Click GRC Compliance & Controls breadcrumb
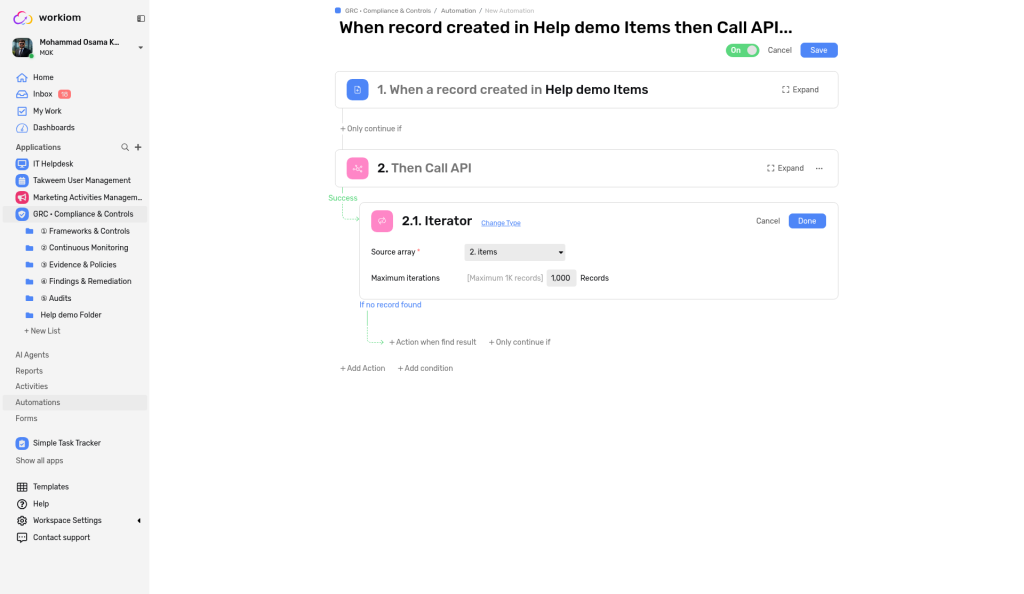 387,10
